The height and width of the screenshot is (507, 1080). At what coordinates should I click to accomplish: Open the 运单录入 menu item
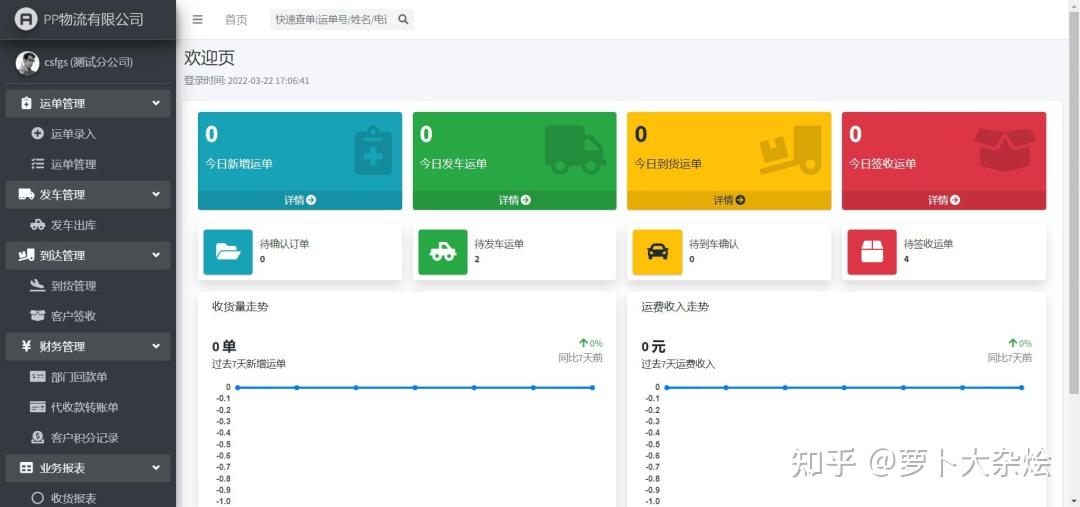click(x=87, y=134)
